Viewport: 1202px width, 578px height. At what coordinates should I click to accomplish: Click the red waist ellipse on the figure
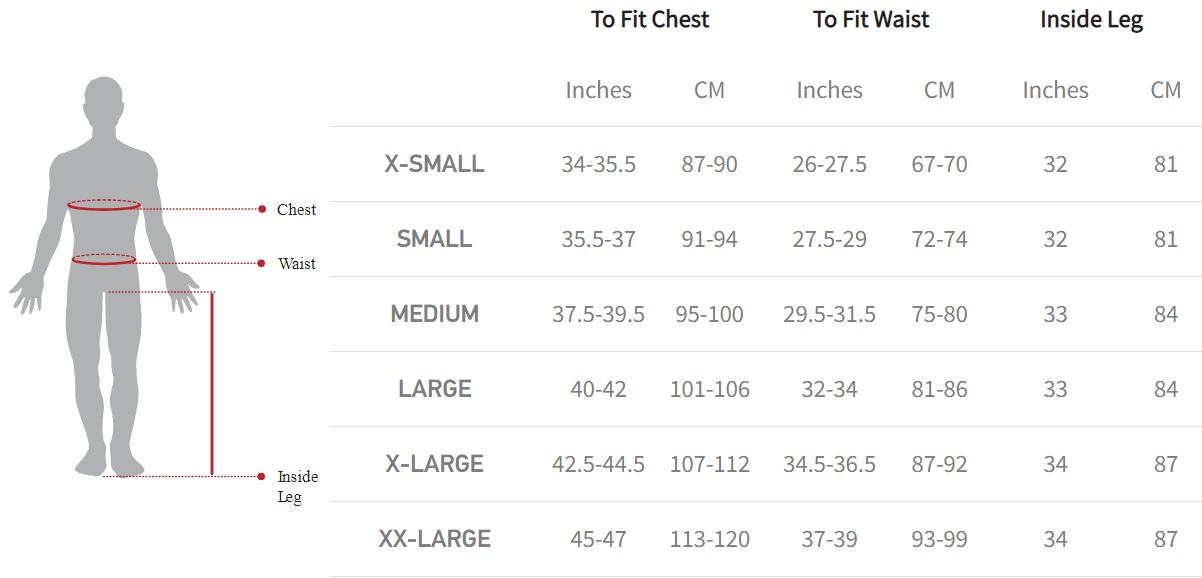point(104,259)
